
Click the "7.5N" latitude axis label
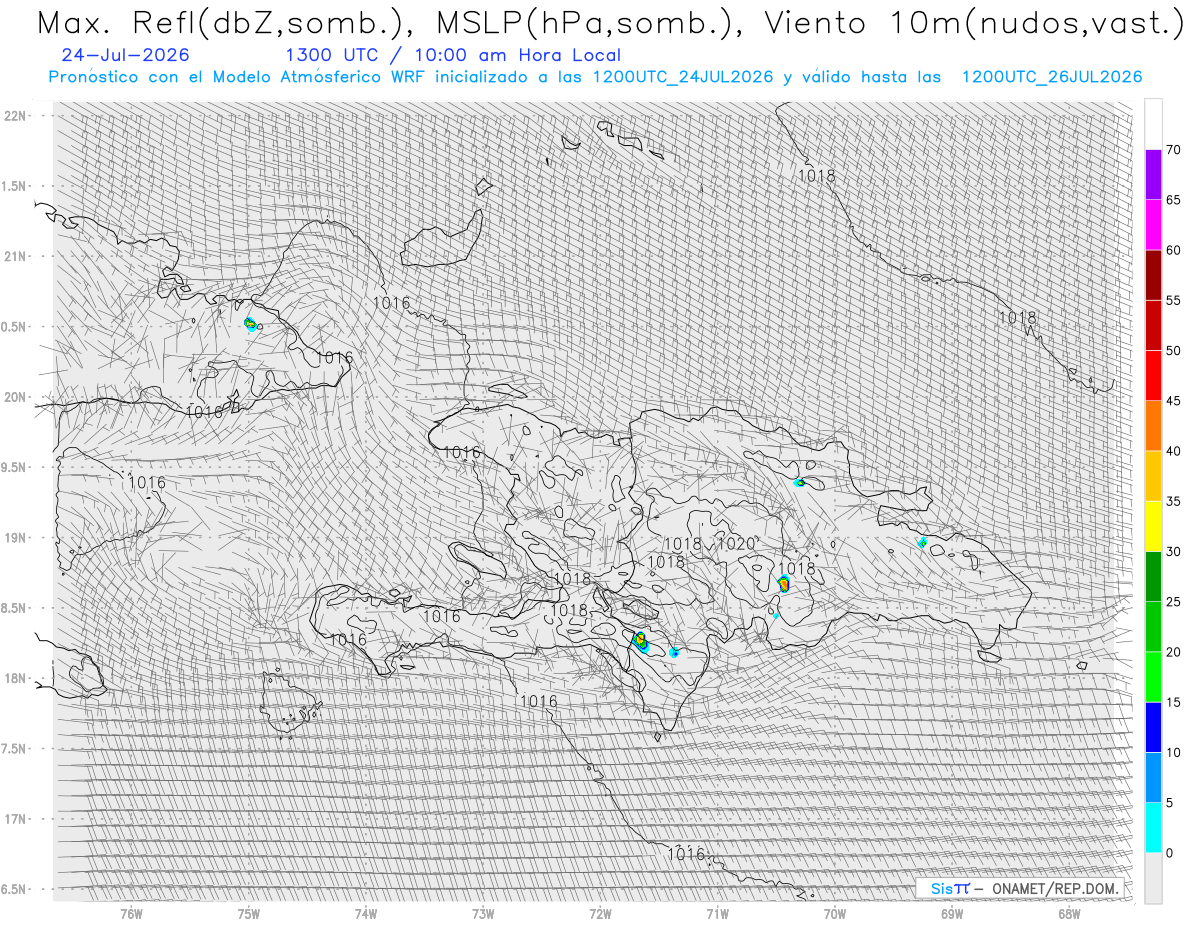14,749
